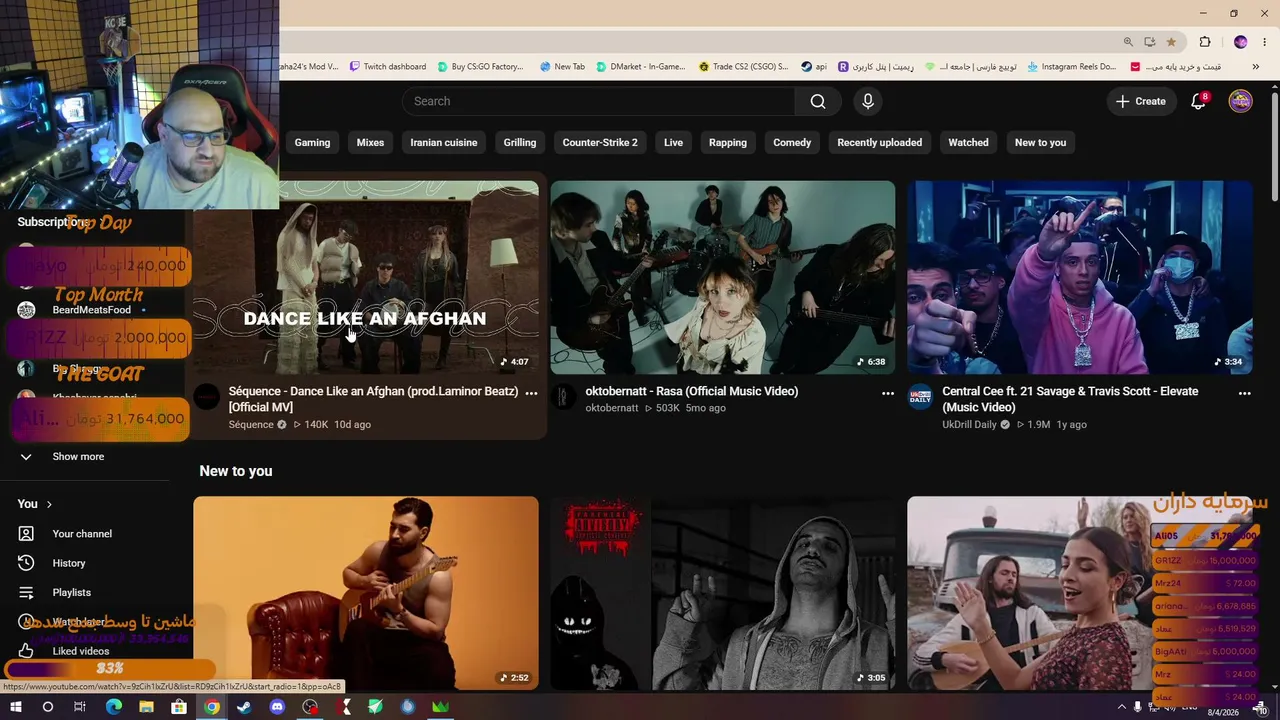The width and height of the screenshot is (1280, 720).
Task: Open the YouTube account avatar menu
Action: tap(1240, 101)
